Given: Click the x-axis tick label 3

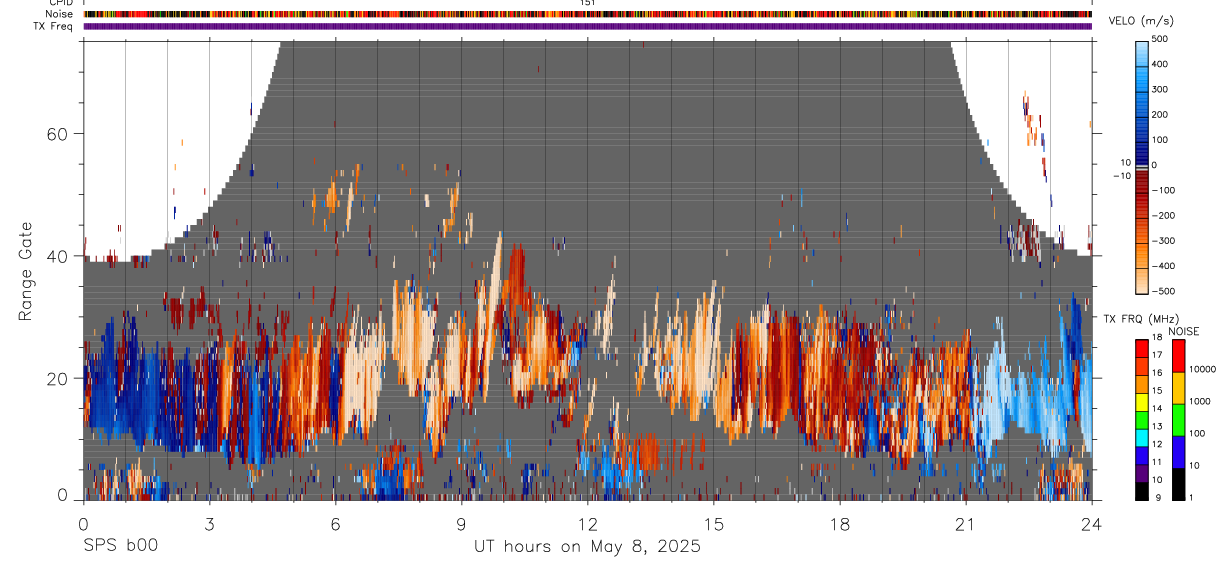Looking at the screenshot, I should point(209,524).
